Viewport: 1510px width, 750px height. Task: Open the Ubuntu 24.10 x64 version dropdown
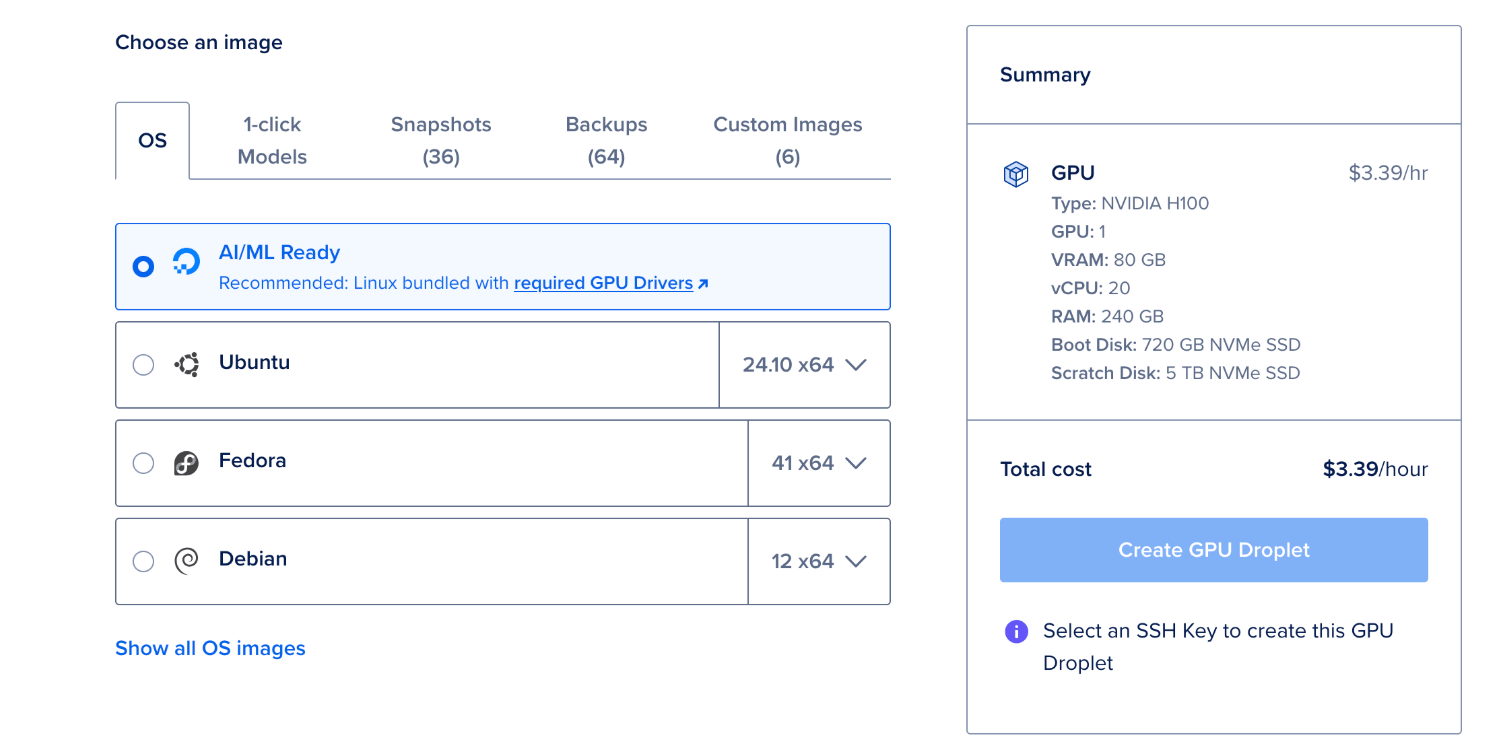(804, 365)
